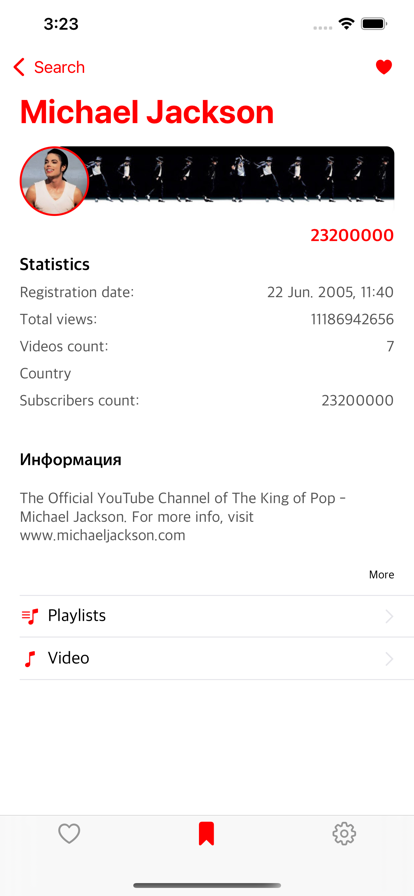This screenshot has width=414, height=896.
Task: Show More channel description text
Action: tap(381, 574)
